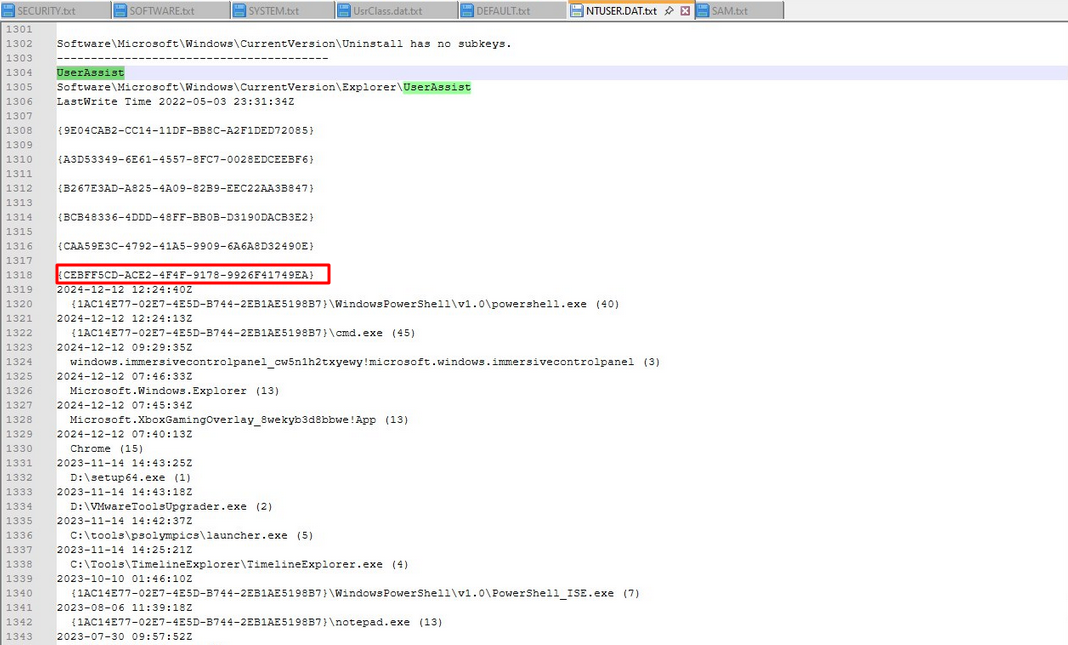Click the file icon on SOFTWARE.txt tab

coord(120,11)
